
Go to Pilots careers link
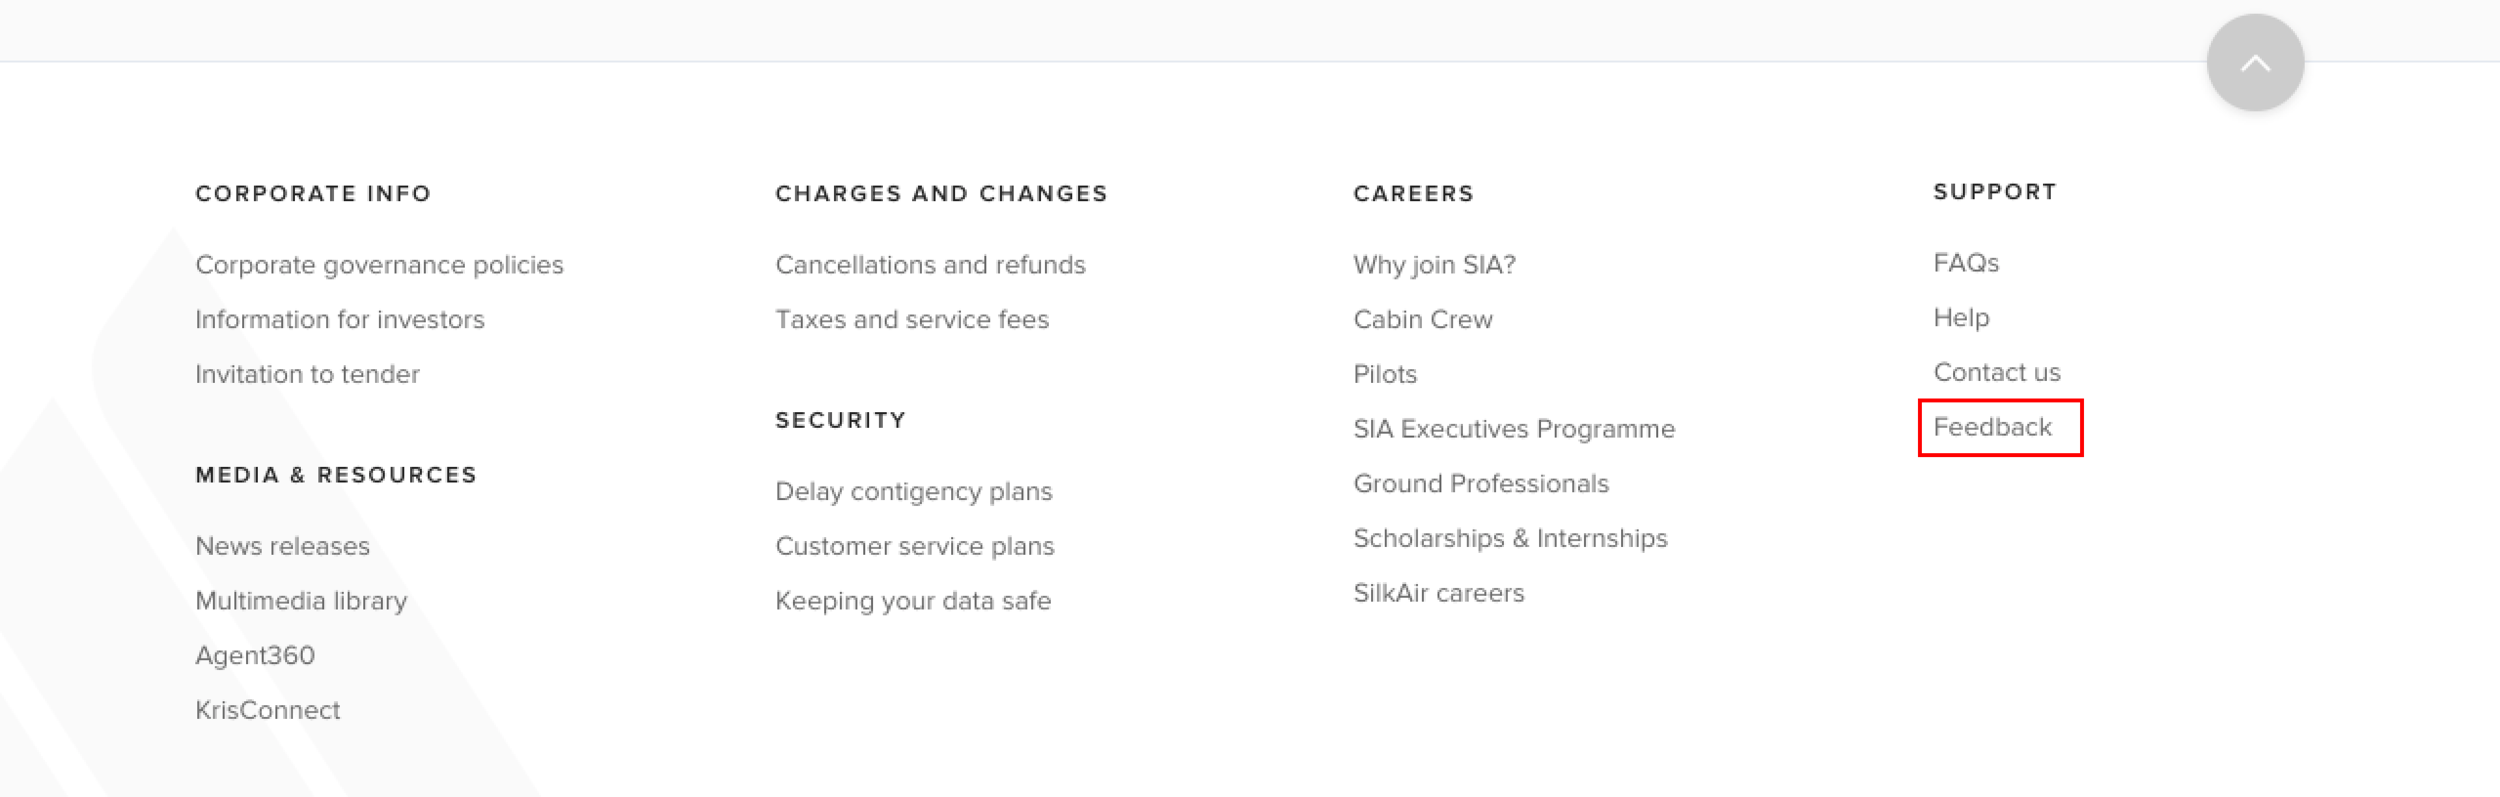1385,374
